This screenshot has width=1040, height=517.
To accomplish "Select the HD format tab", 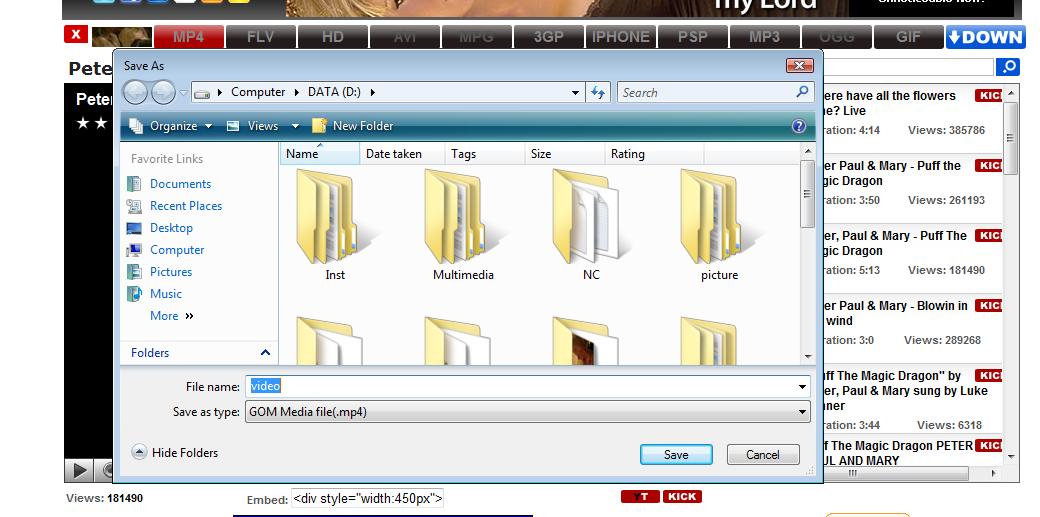I will 332,37.
